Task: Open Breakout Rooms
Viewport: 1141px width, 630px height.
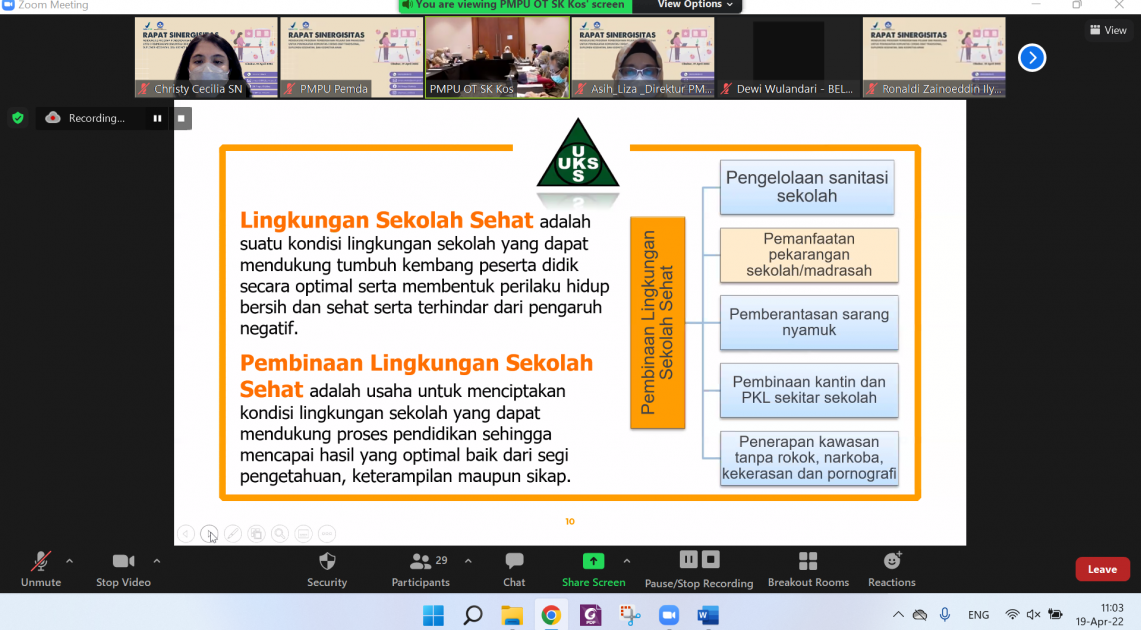Action: click(x=808, y=568)
